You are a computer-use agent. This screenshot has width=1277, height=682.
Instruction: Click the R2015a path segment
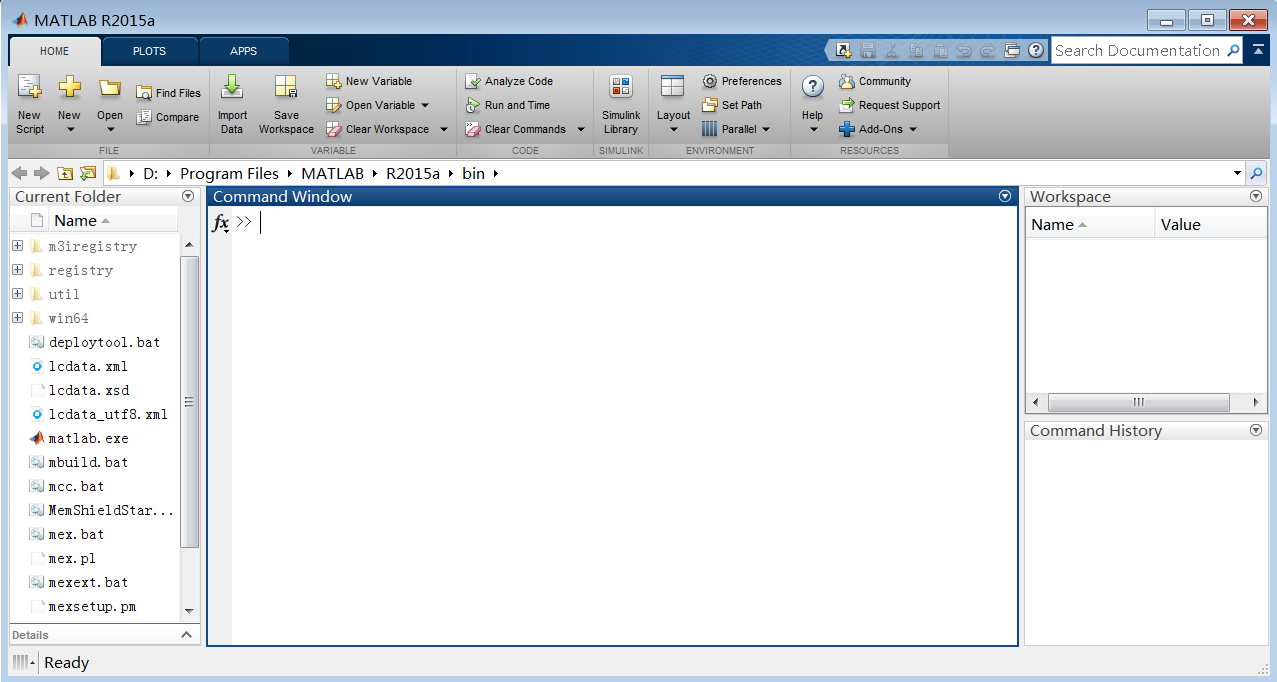click(413, 173)
